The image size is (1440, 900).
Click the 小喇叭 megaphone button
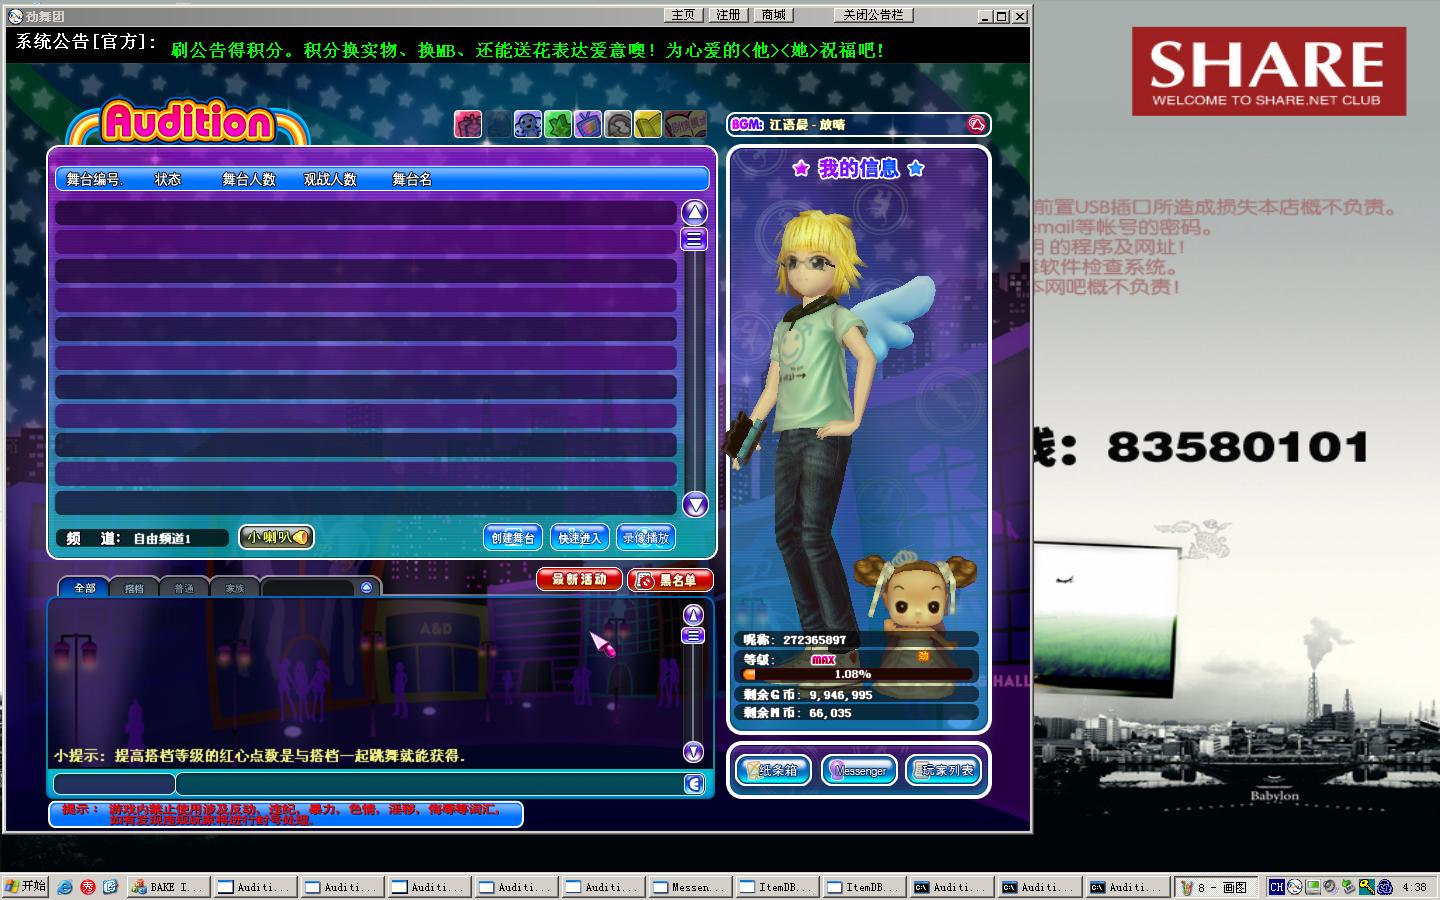[x=276, y=537]
